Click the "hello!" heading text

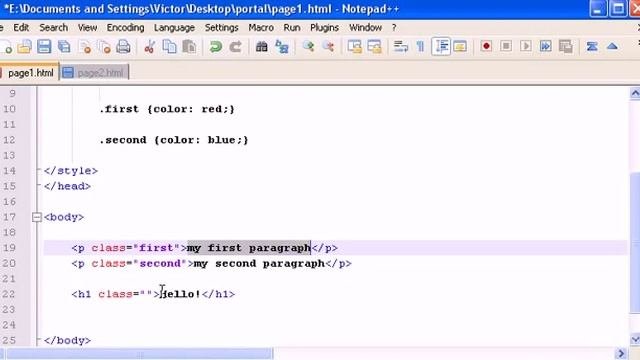[180, 294]
